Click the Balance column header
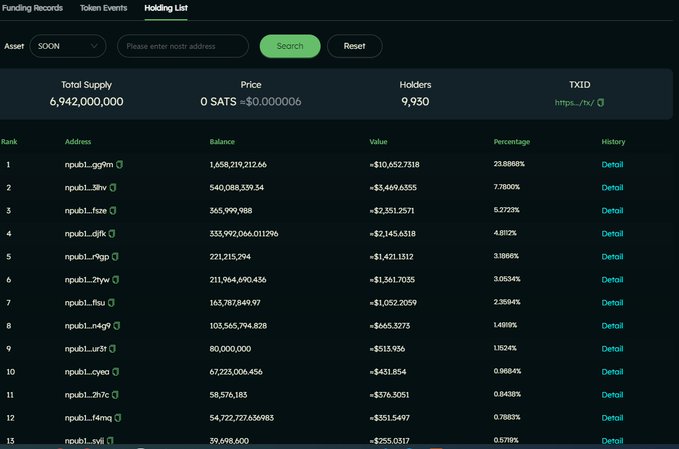Viewport: 679px width, 449px height. [x=222, y=142]
